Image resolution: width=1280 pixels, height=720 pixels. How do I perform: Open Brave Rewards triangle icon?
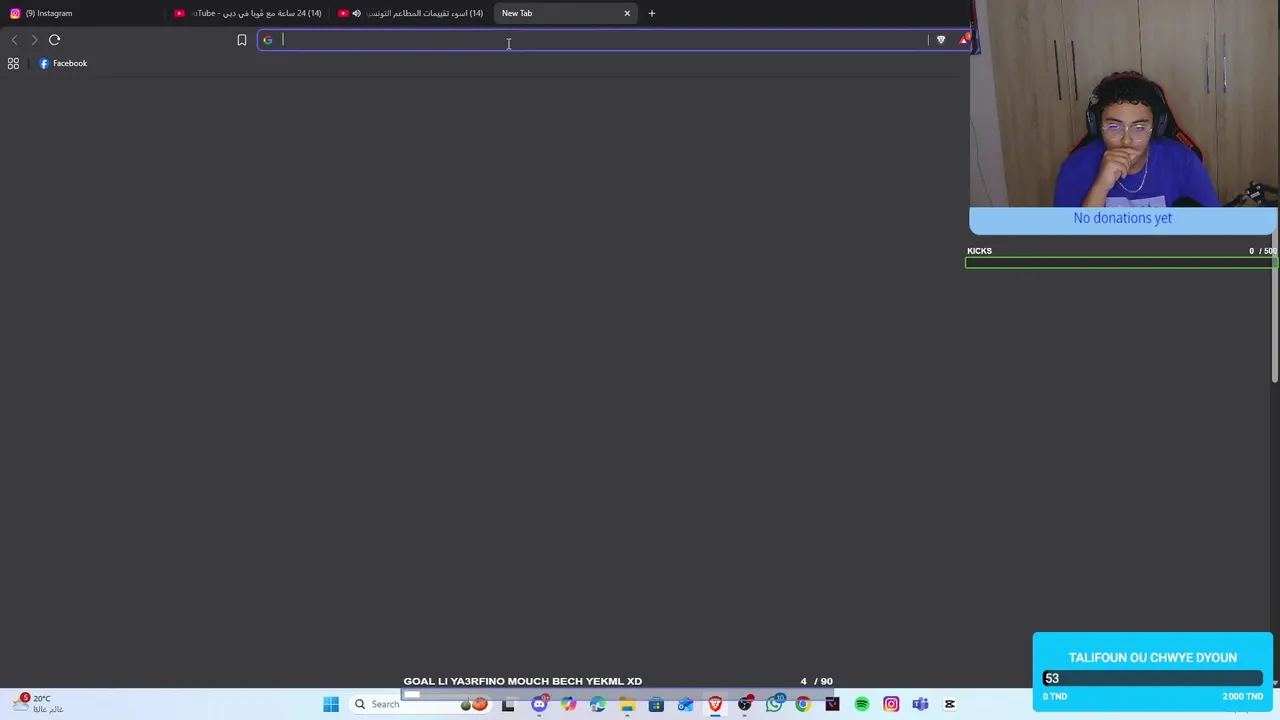[963, 40]
